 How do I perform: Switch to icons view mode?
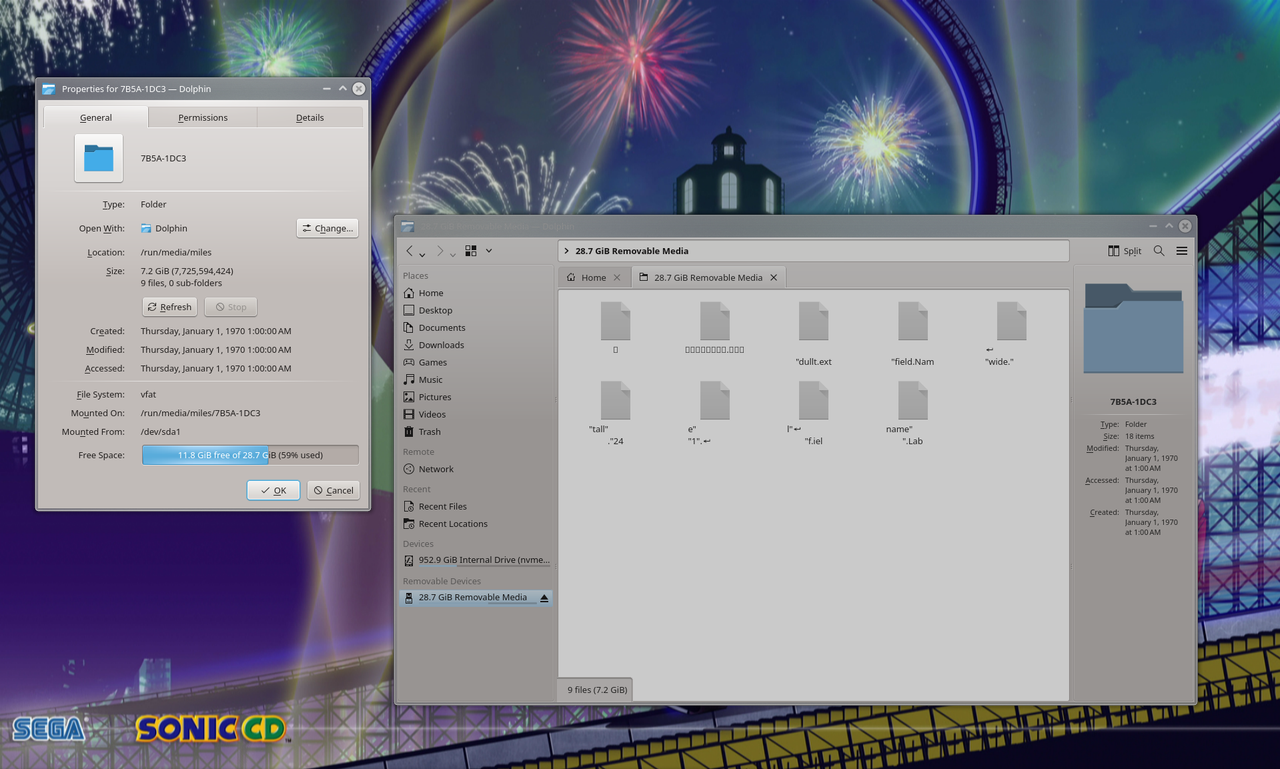tap(471, 251)
